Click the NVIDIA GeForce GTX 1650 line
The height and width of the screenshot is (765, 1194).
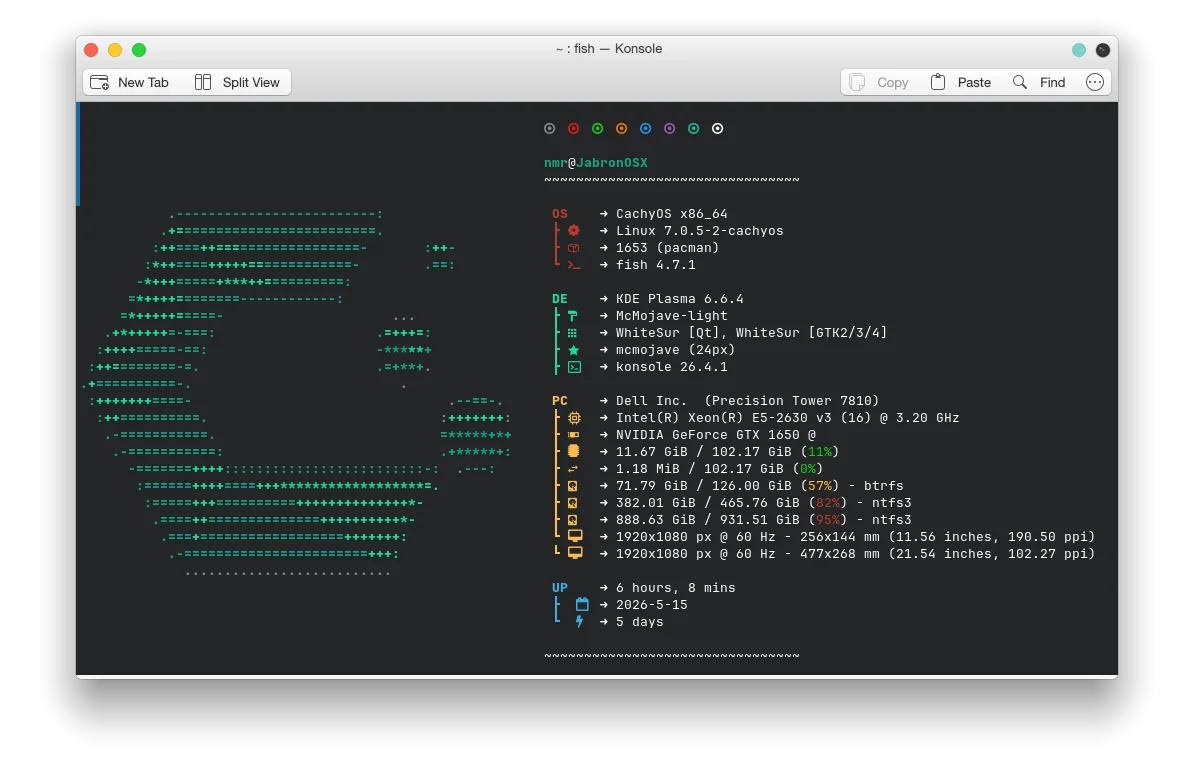tap(716, 435)
